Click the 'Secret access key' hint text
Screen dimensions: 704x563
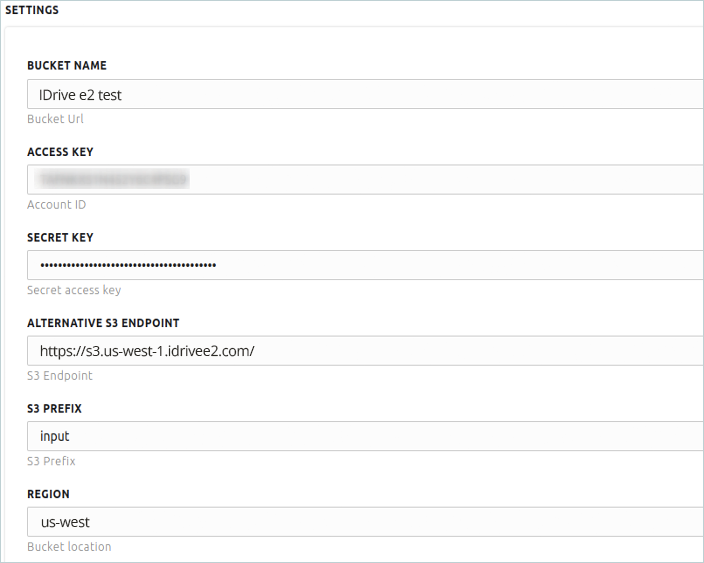74,290
